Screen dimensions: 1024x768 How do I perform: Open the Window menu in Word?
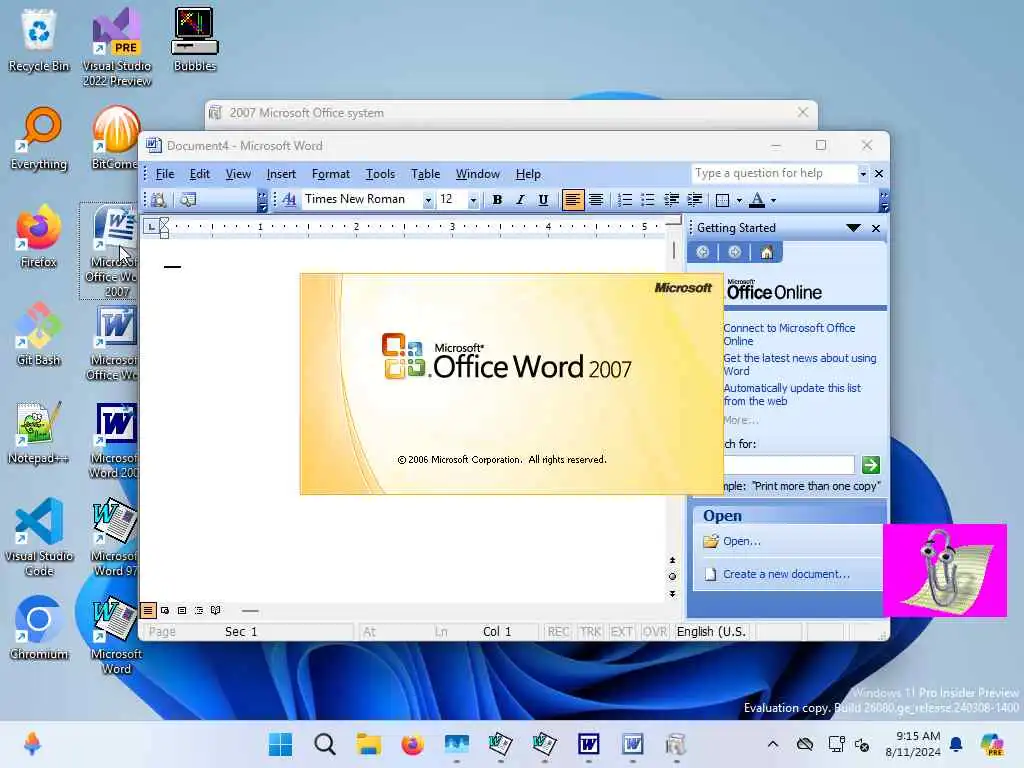(x=477, y=174)
